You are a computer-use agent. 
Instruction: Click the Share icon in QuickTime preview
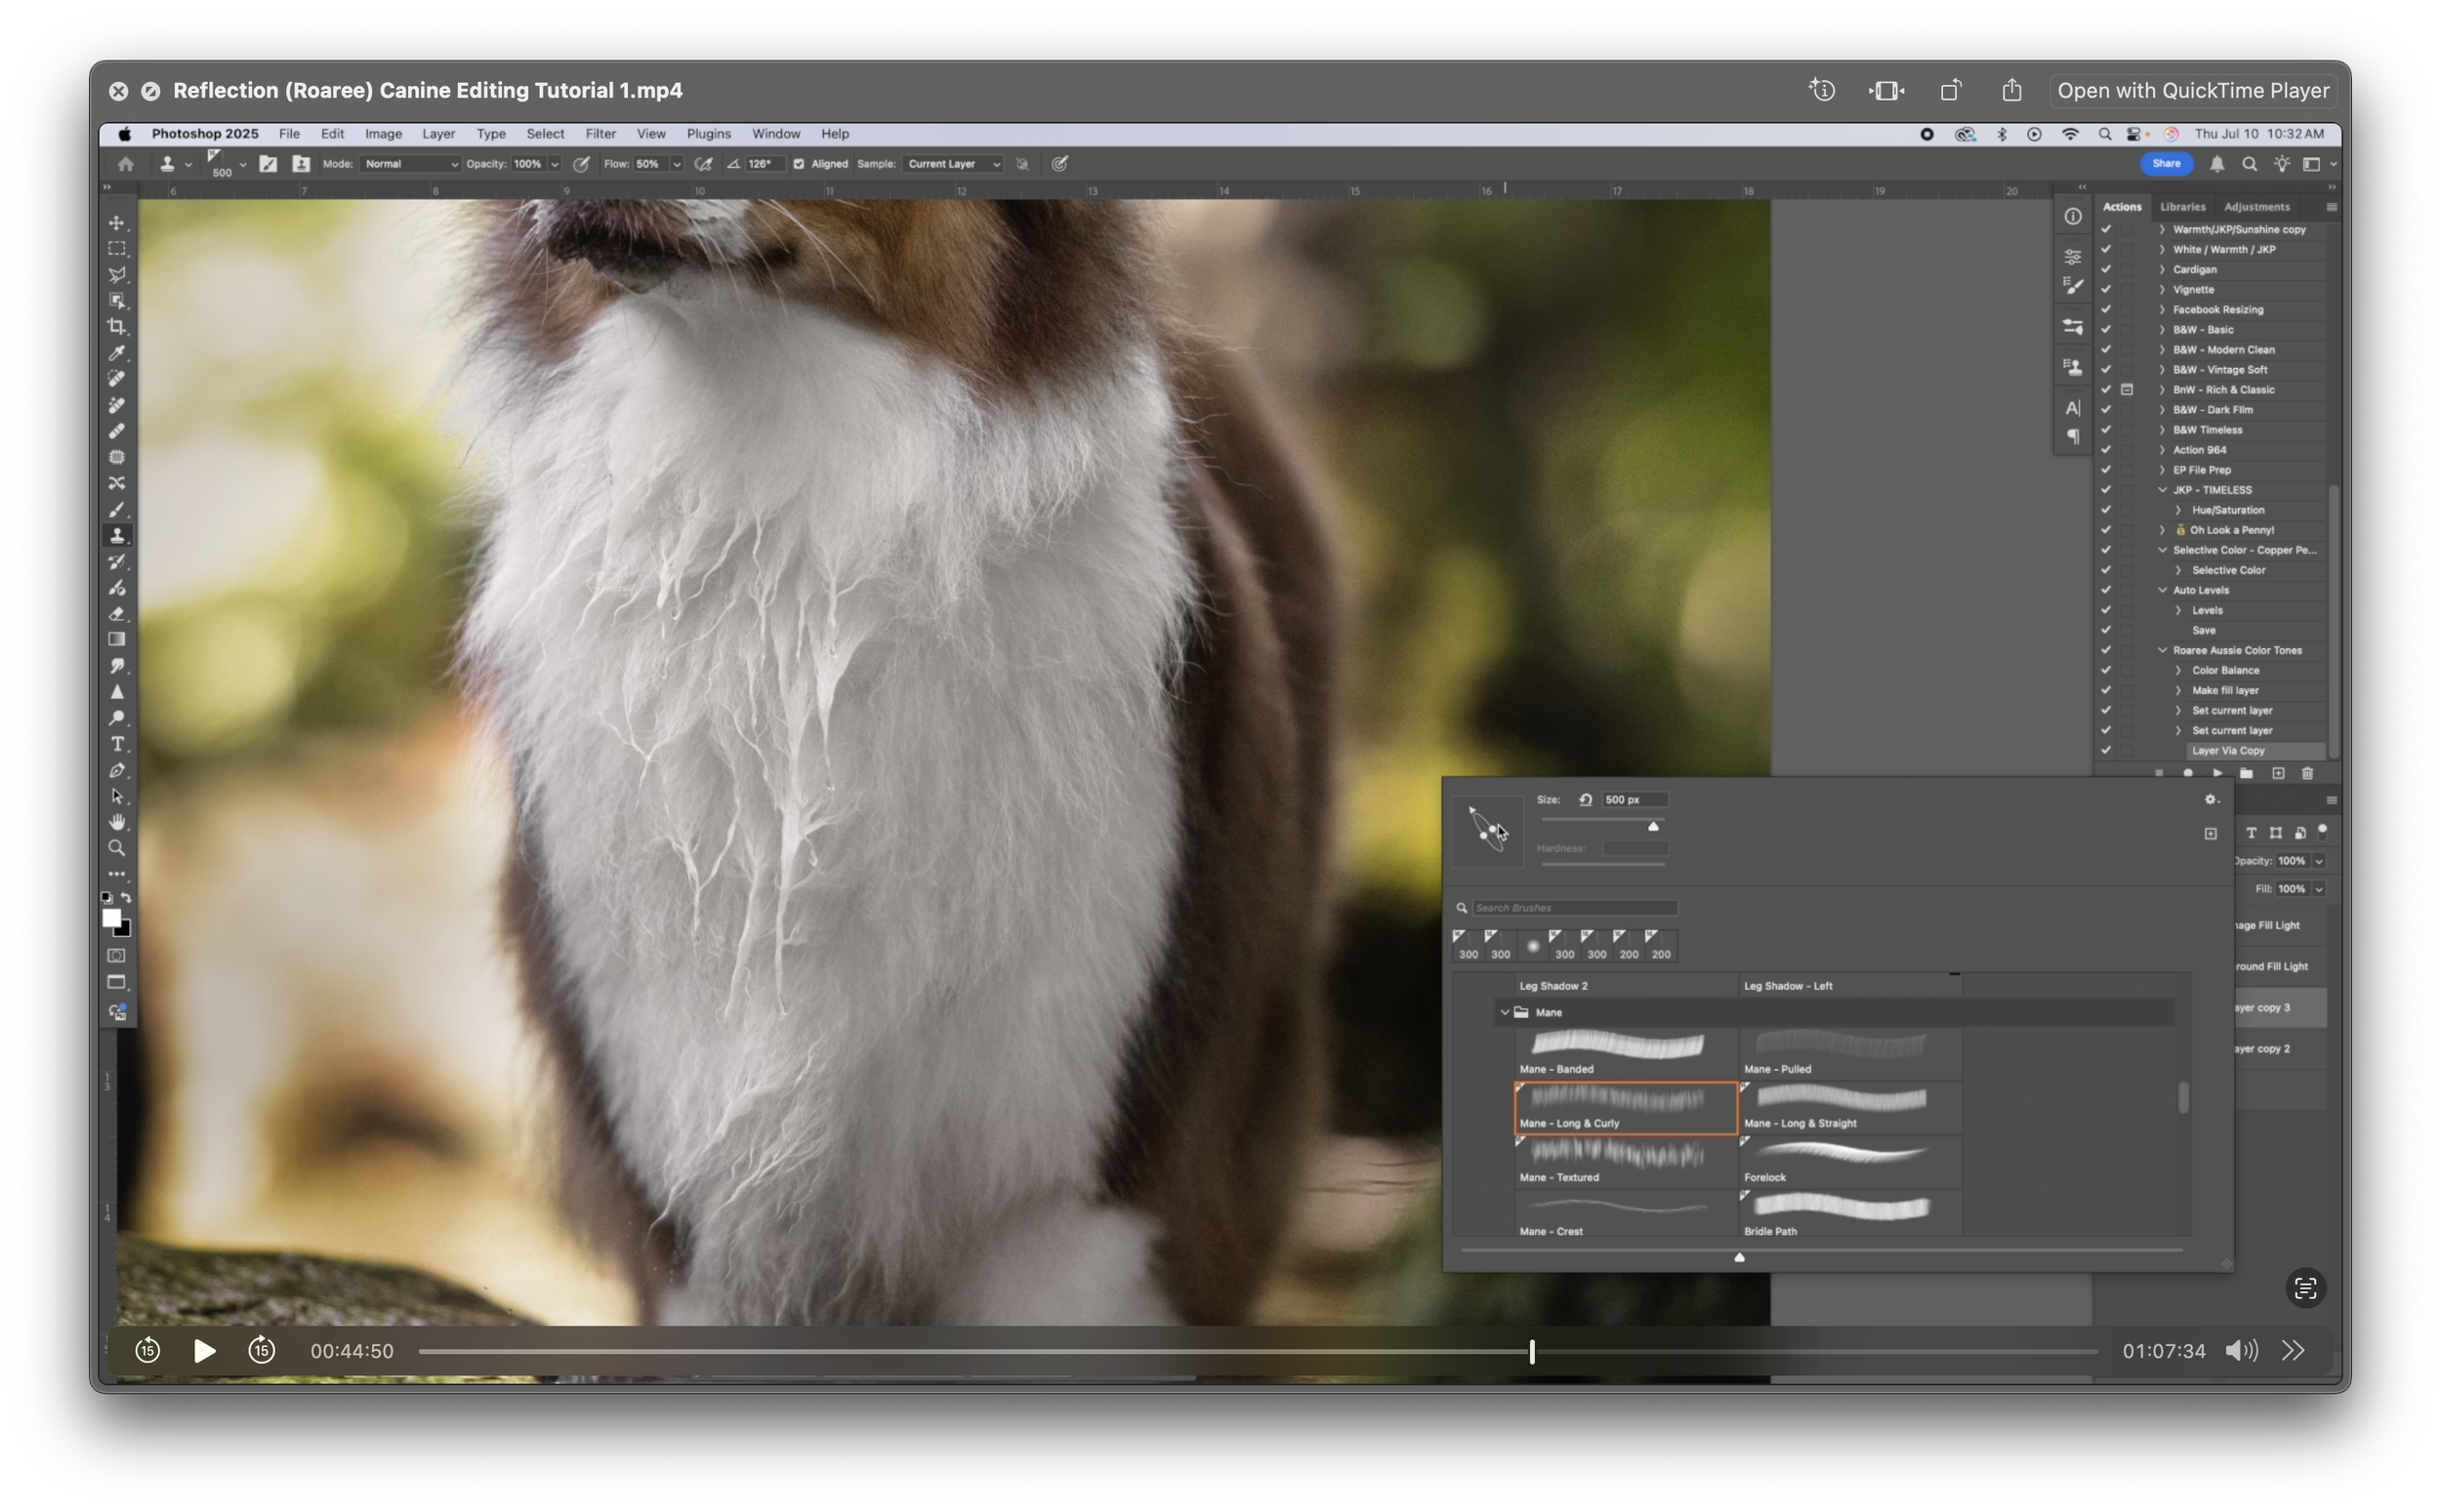coord(2012,91)
